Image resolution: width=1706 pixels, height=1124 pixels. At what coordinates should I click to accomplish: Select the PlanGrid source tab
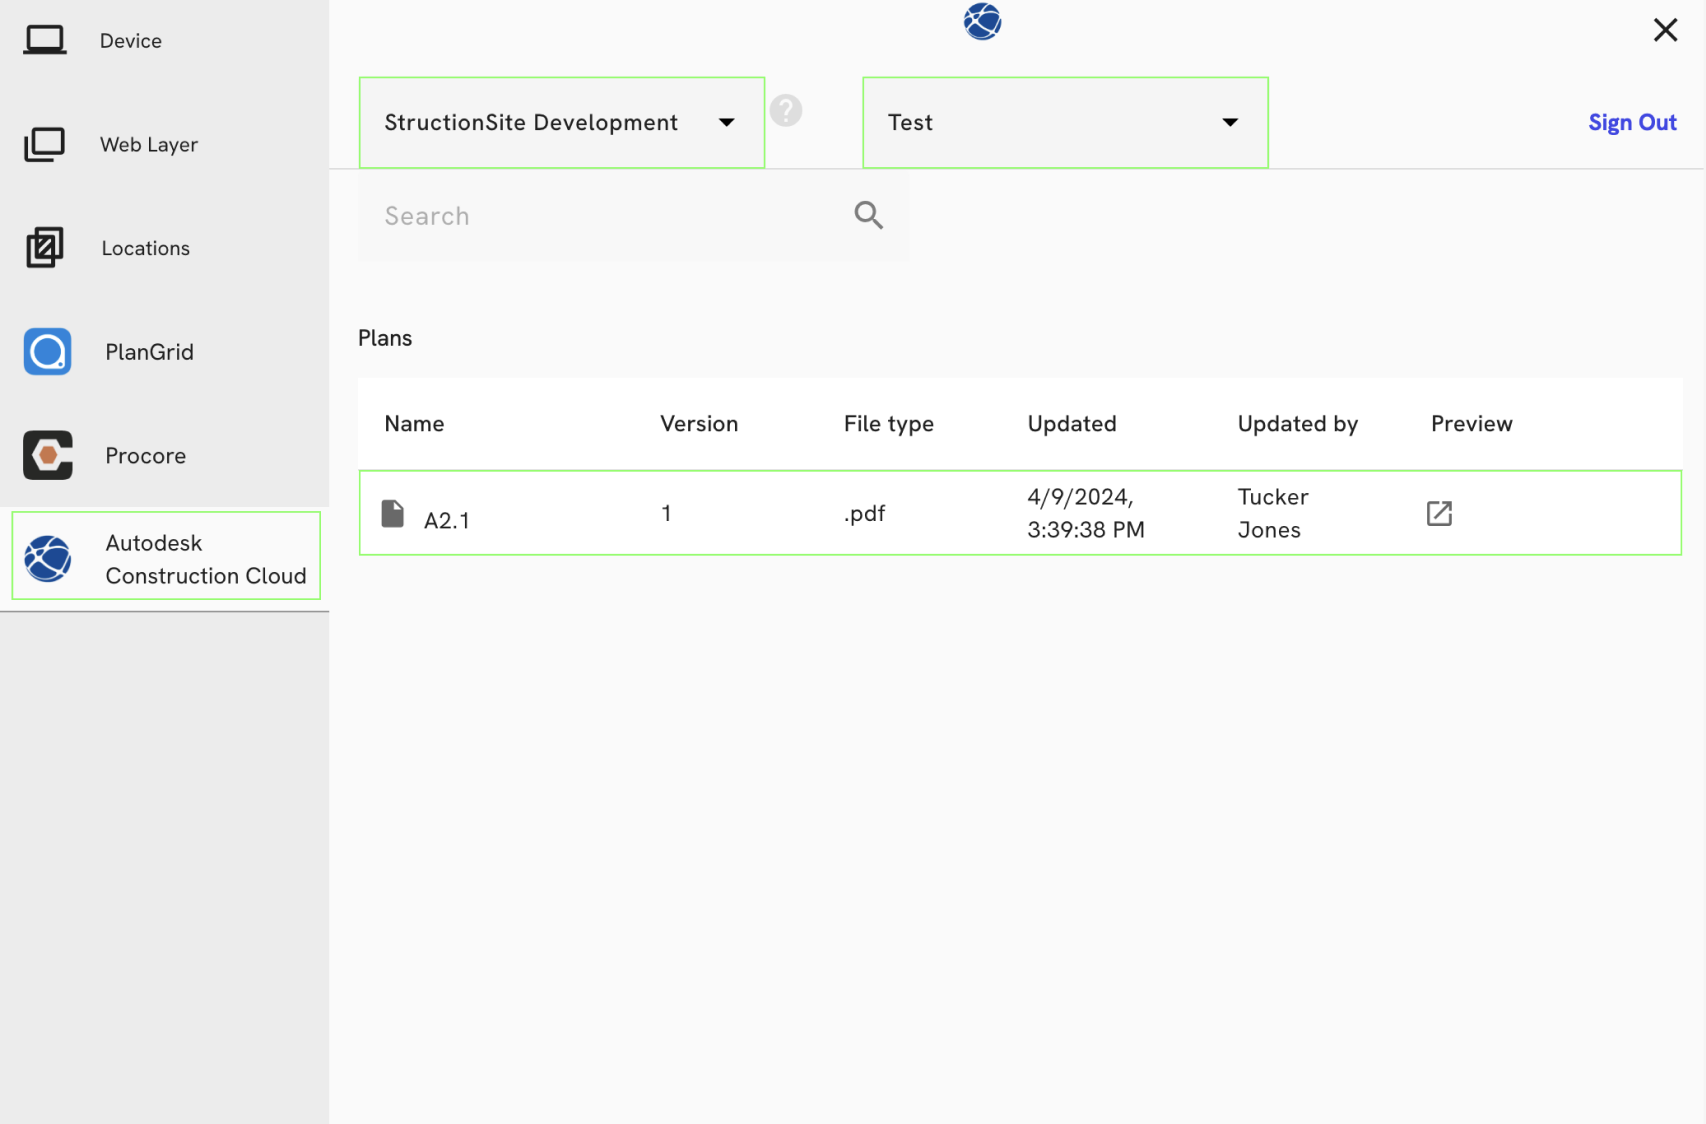coord(150,352)
